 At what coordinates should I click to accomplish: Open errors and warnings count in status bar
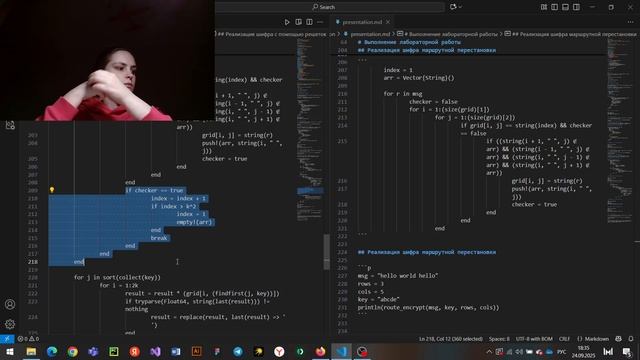[28, 339]
